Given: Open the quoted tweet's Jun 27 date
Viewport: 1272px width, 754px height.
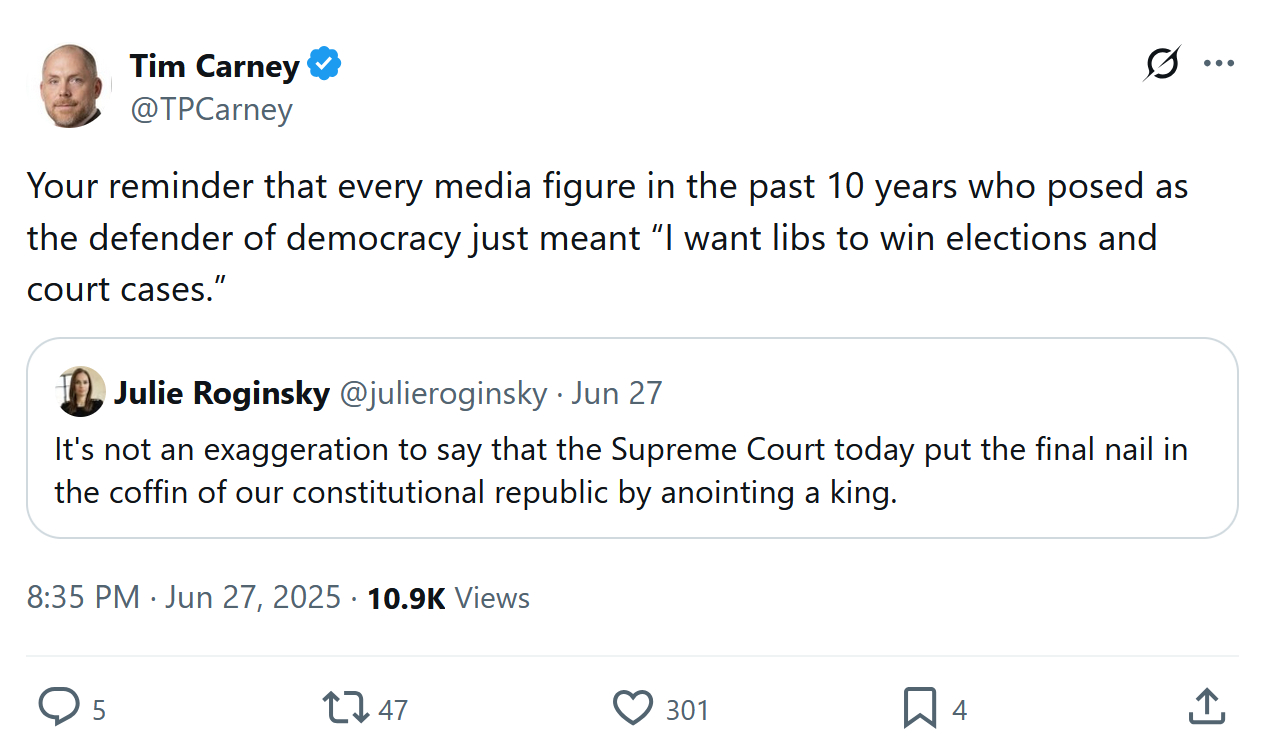Looking at the screenshot, I should tap(617, 393).
